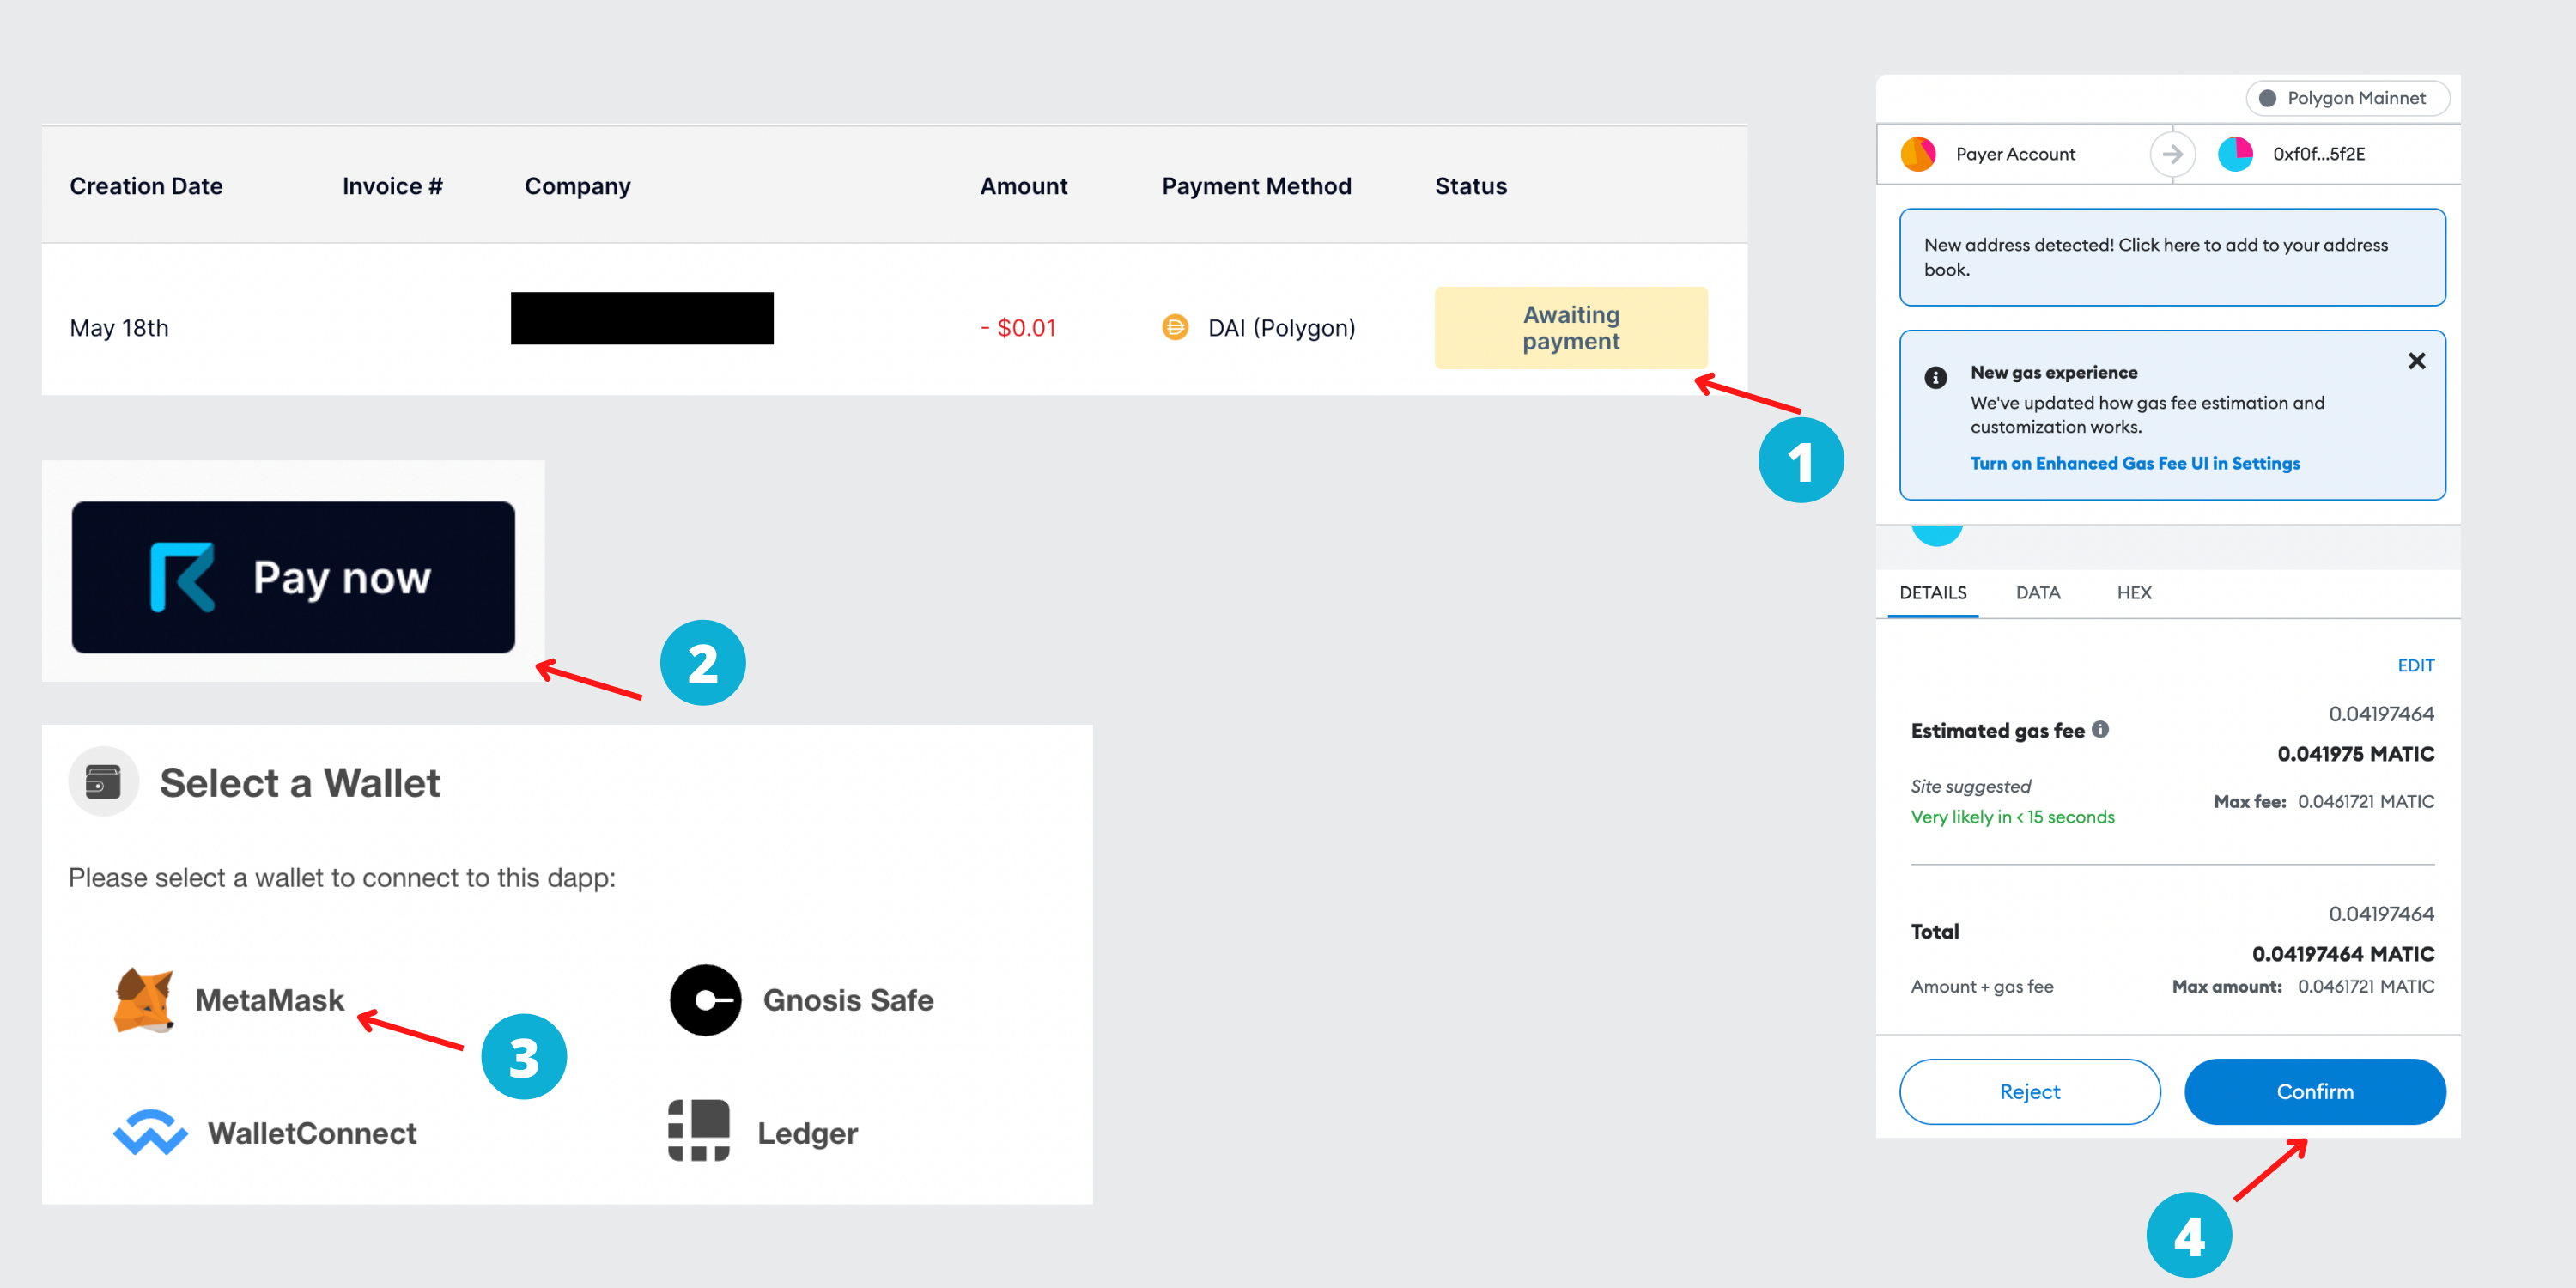
Task: Reject the MetaMask transaction
Action: [x=2029, y=1091]
